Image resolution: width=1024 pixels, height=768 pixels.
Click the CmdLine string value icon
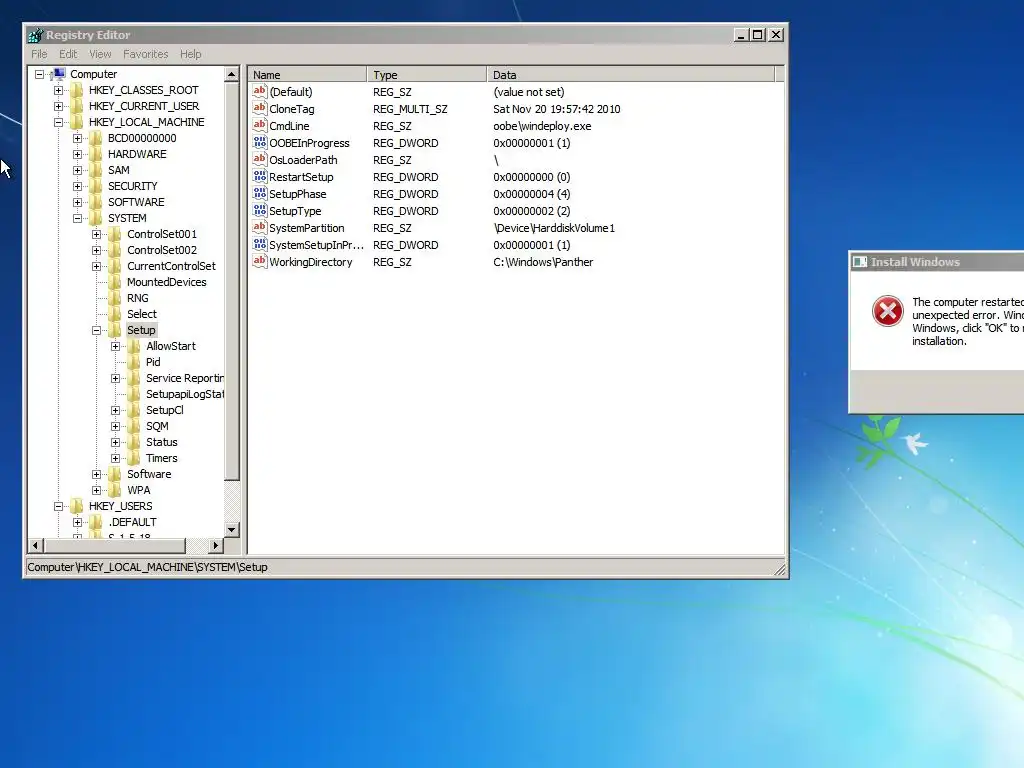click(x=259, y=125)
